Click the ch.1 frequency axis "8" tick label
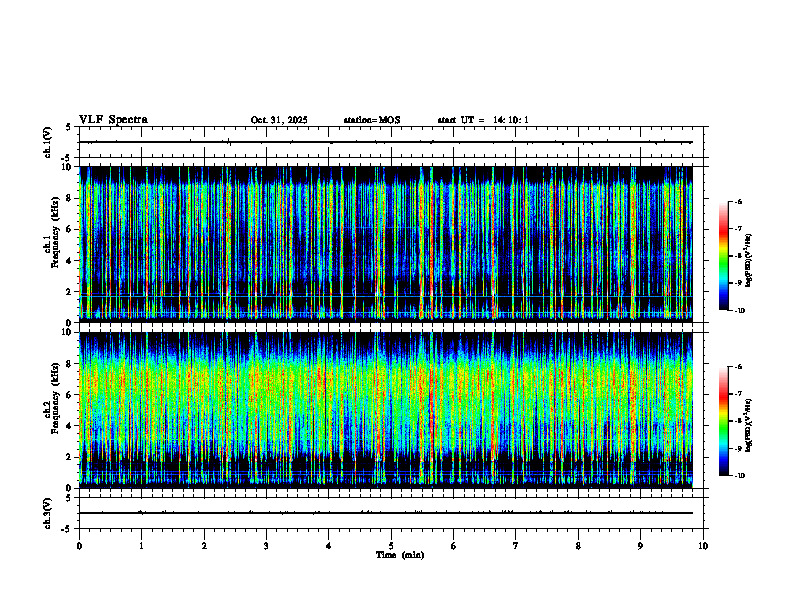The width and height of the screenshot is (792, 612). click(x=70, y=198)
